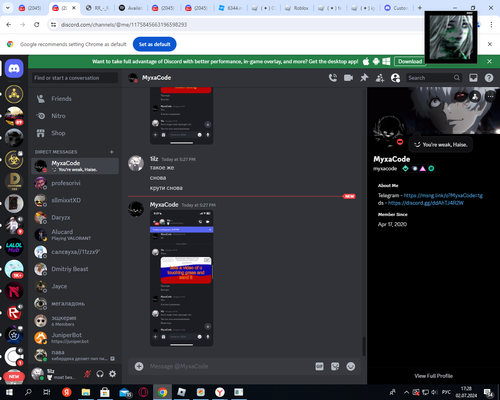The image size is (500, 400).
Task: Open the sticker picker
Action: pos(335,366)
